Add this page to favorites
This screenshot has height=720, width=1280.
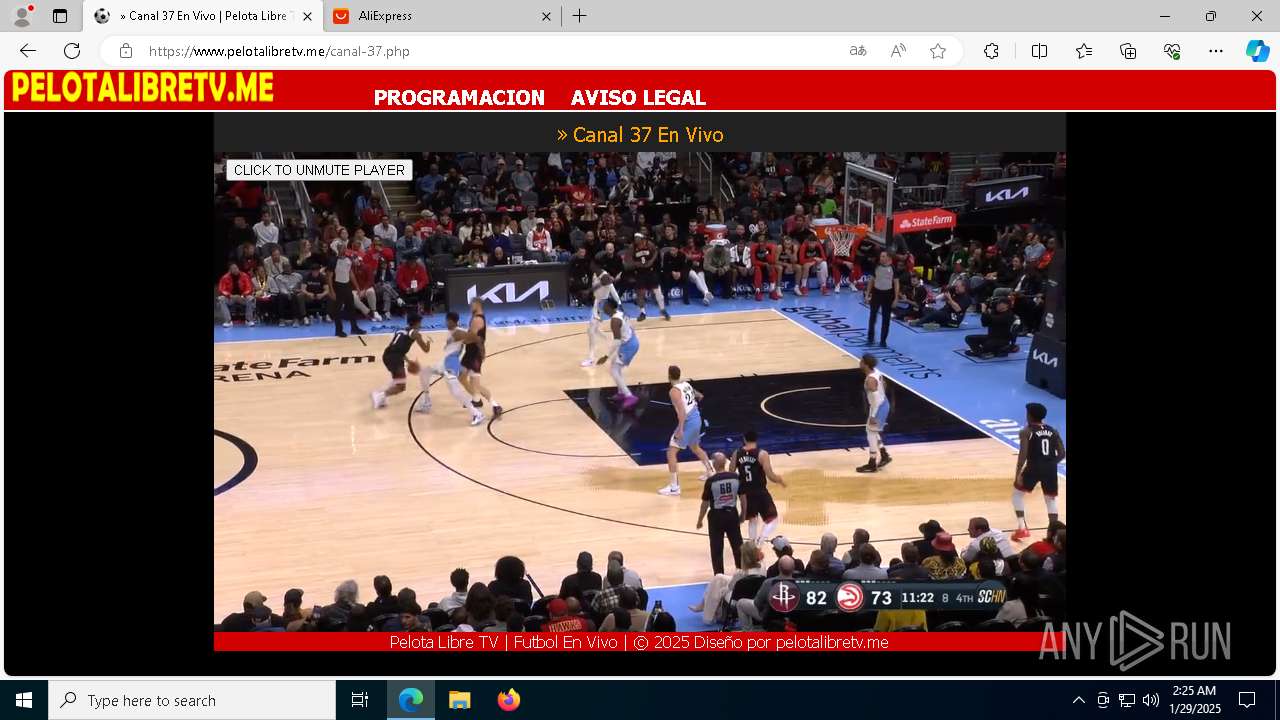coord(938,51)
